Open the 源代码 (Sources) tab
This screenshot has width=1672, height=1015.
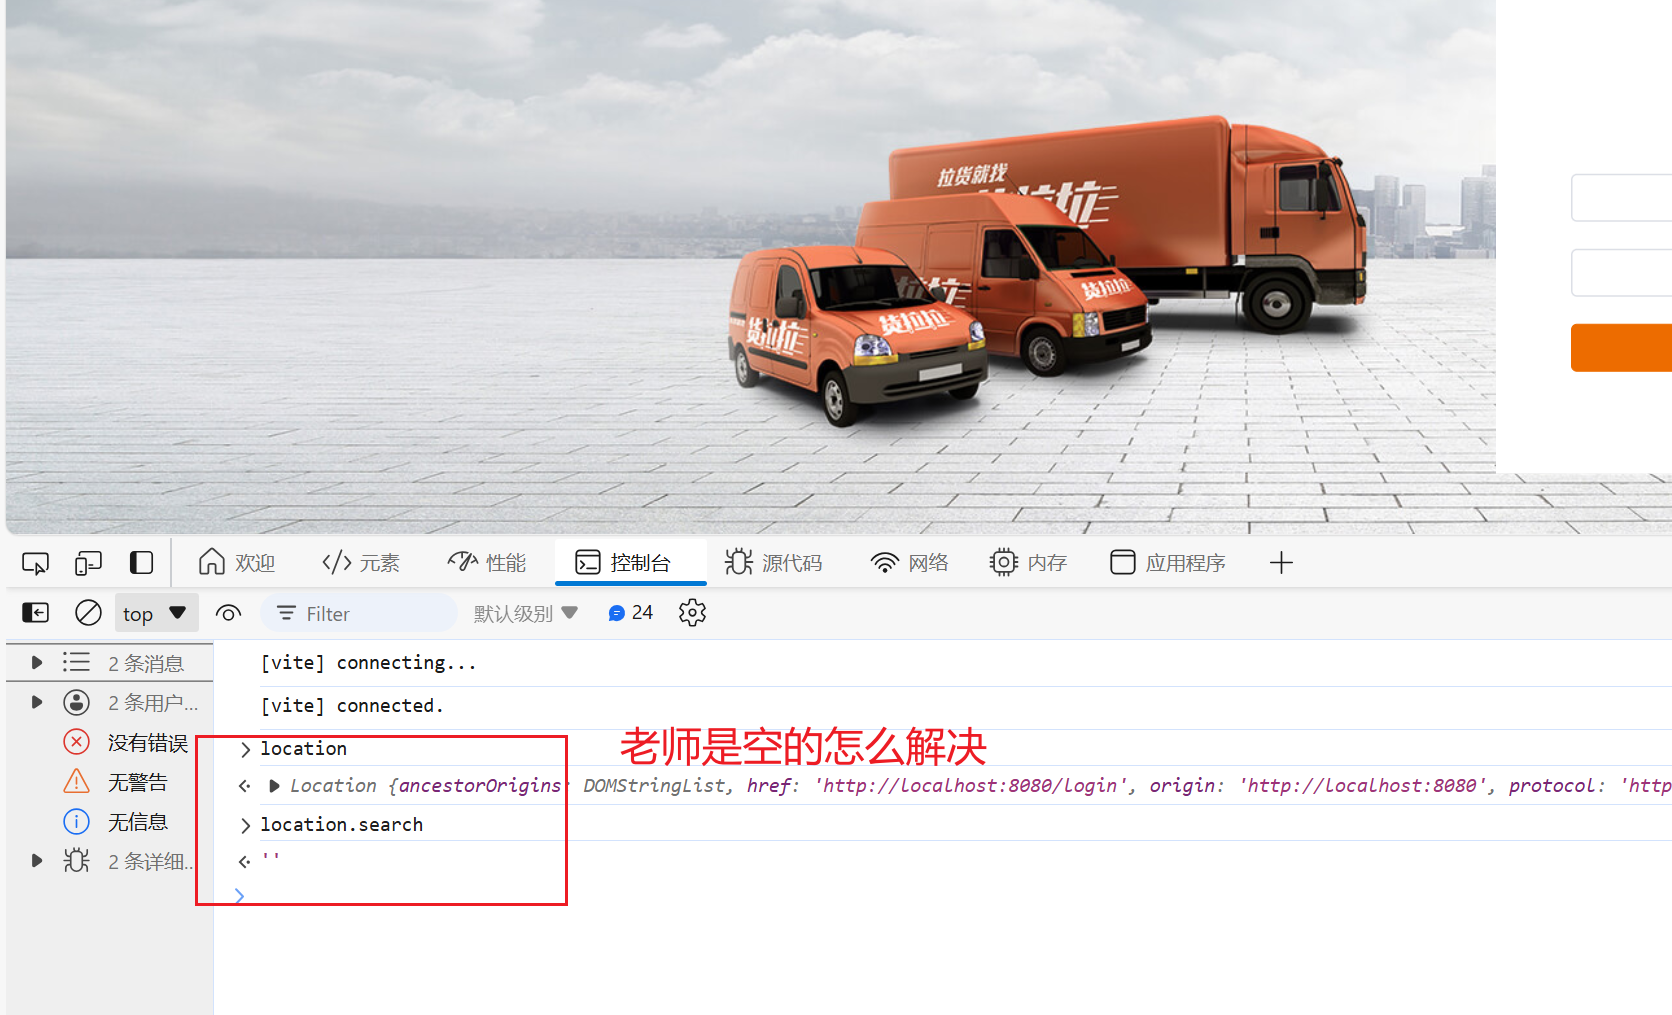774,563
